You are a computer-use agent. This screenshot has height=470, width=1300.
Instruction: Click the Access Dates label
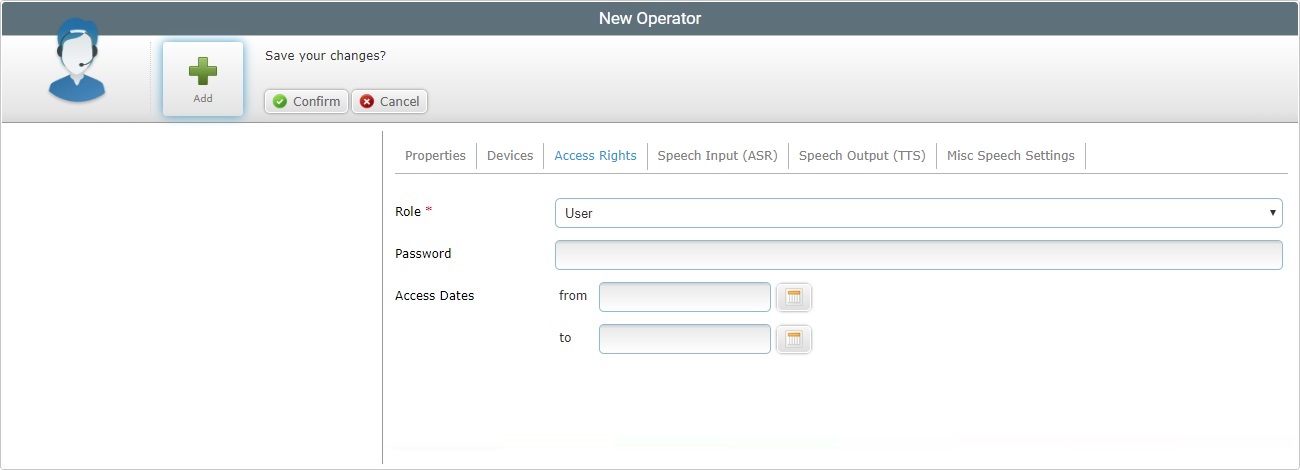tap(435, 296)
